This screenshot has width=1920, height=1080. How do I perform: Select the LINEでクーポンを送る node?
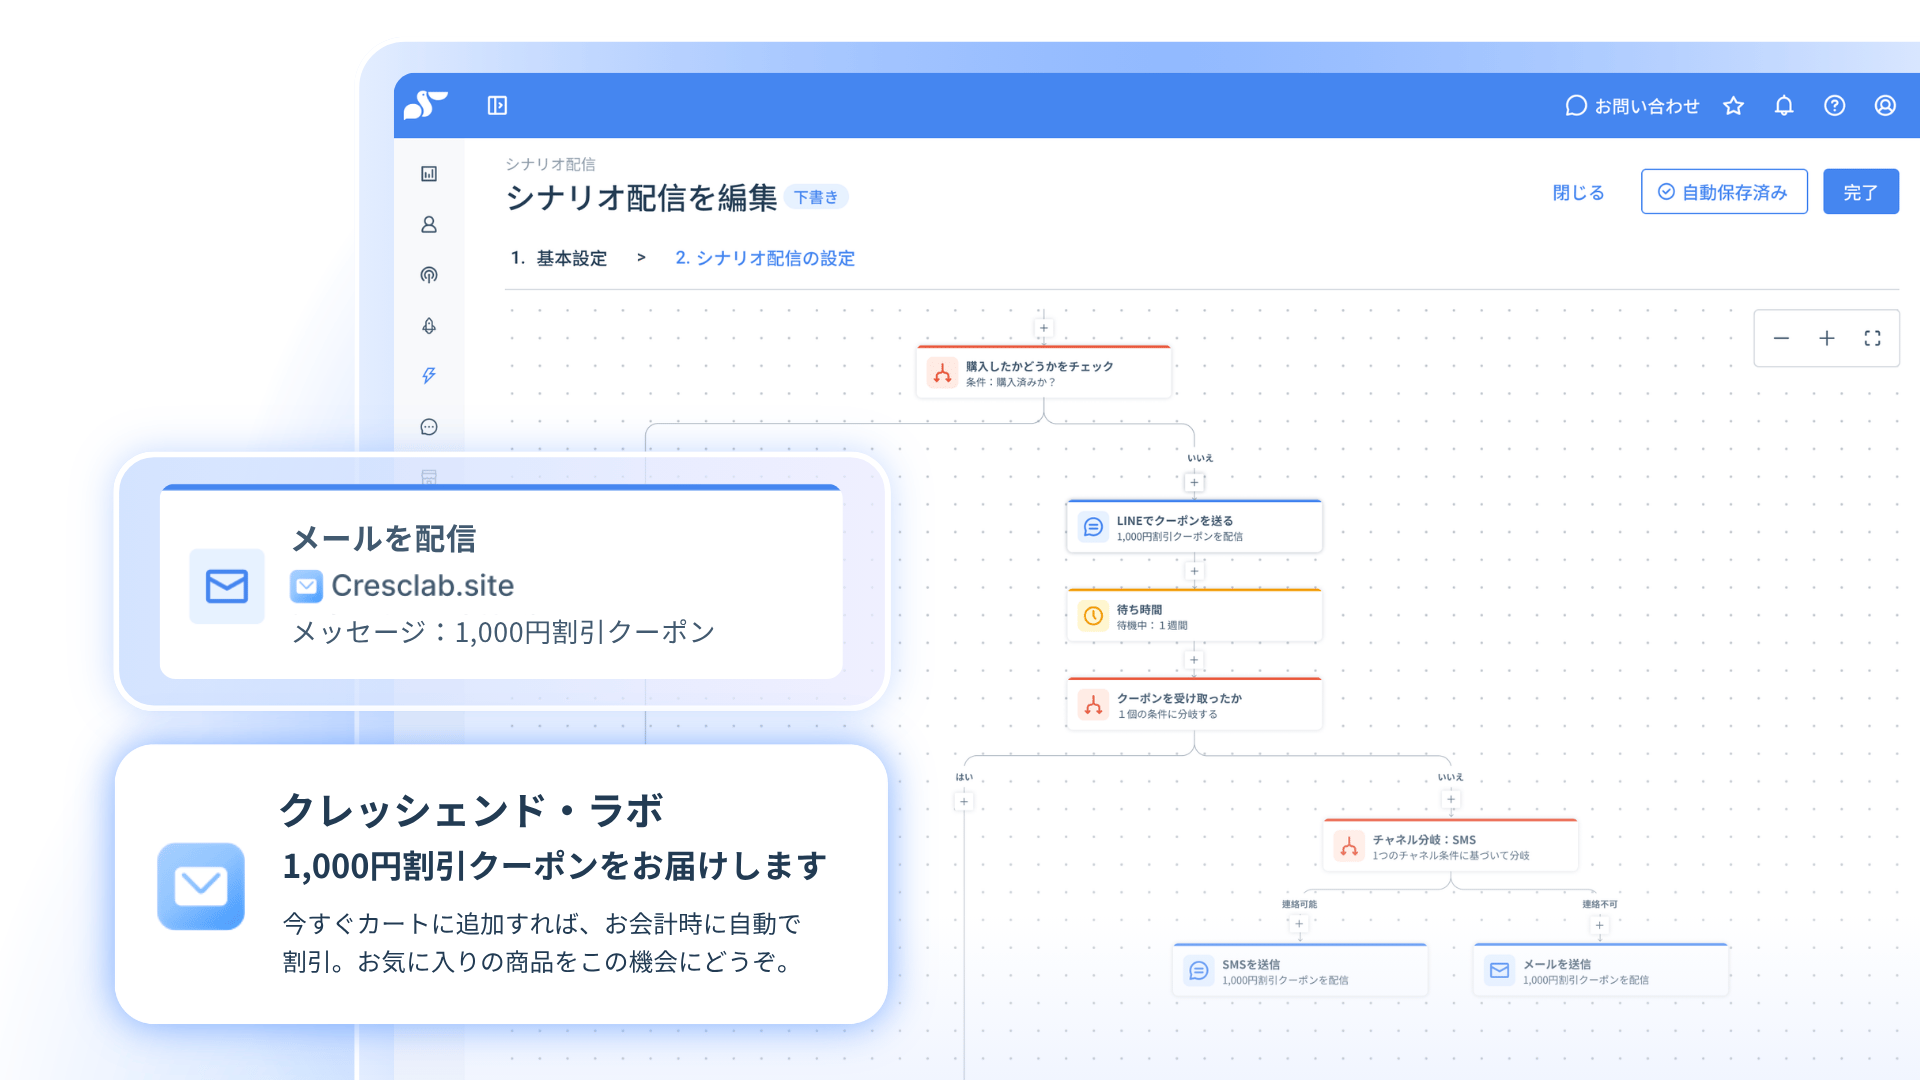tap(1194, 527)
